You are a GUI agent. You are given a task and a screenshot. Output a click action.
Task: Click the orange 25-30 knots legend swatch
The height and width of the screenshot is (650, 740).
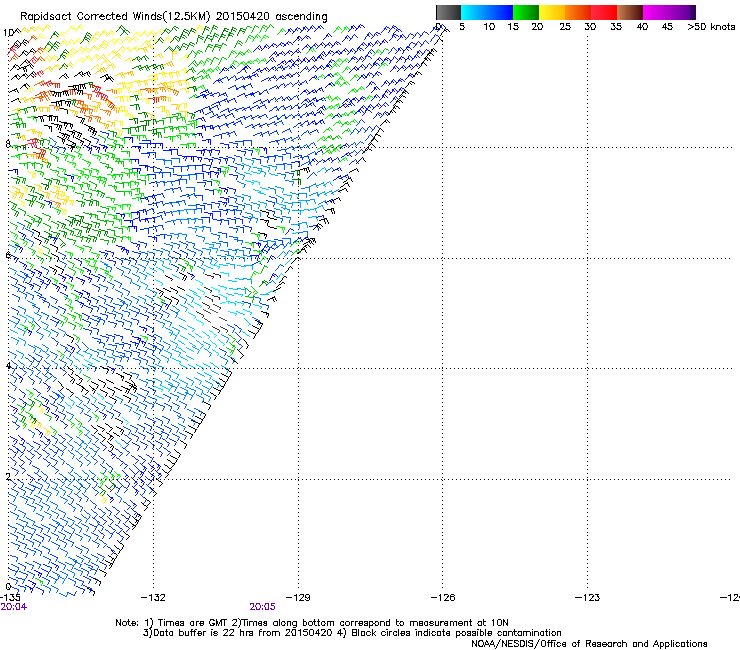click(578, 12)
